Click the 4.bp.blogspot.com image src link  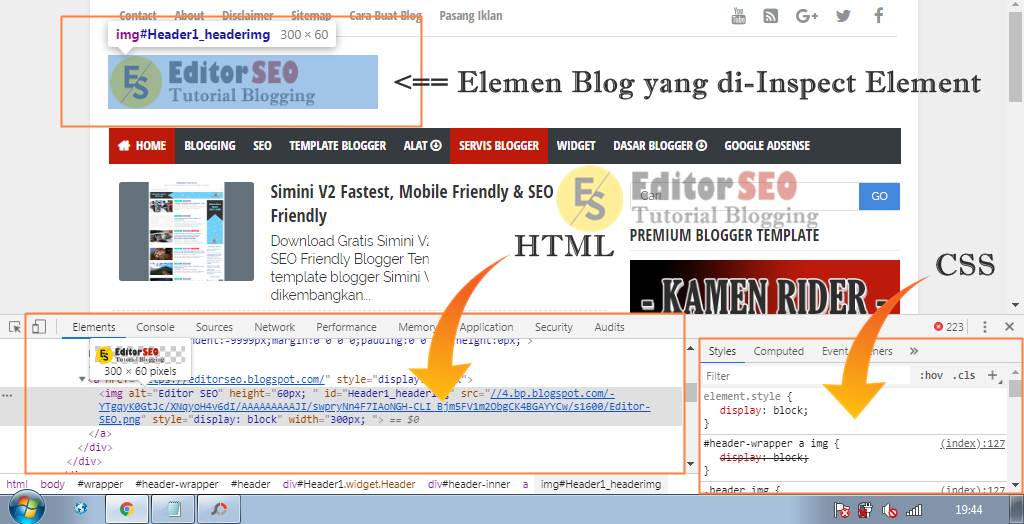coord(376,405)
